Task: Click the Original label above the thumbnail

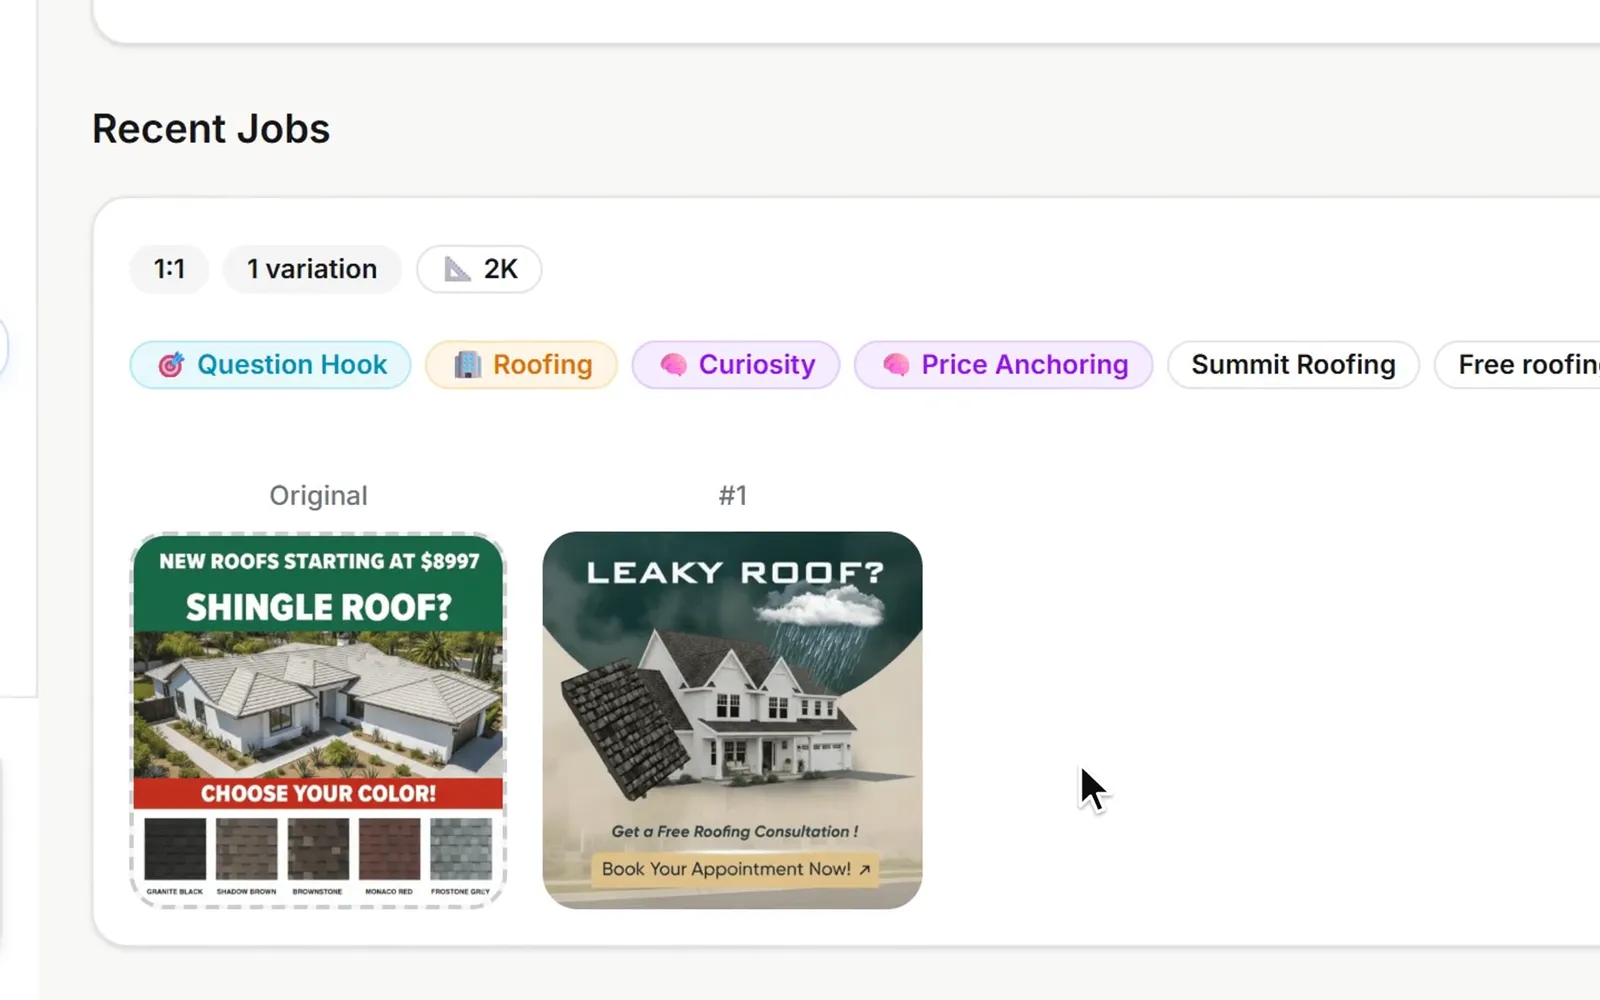Action: pyautogui.click(x=318, y=495)
